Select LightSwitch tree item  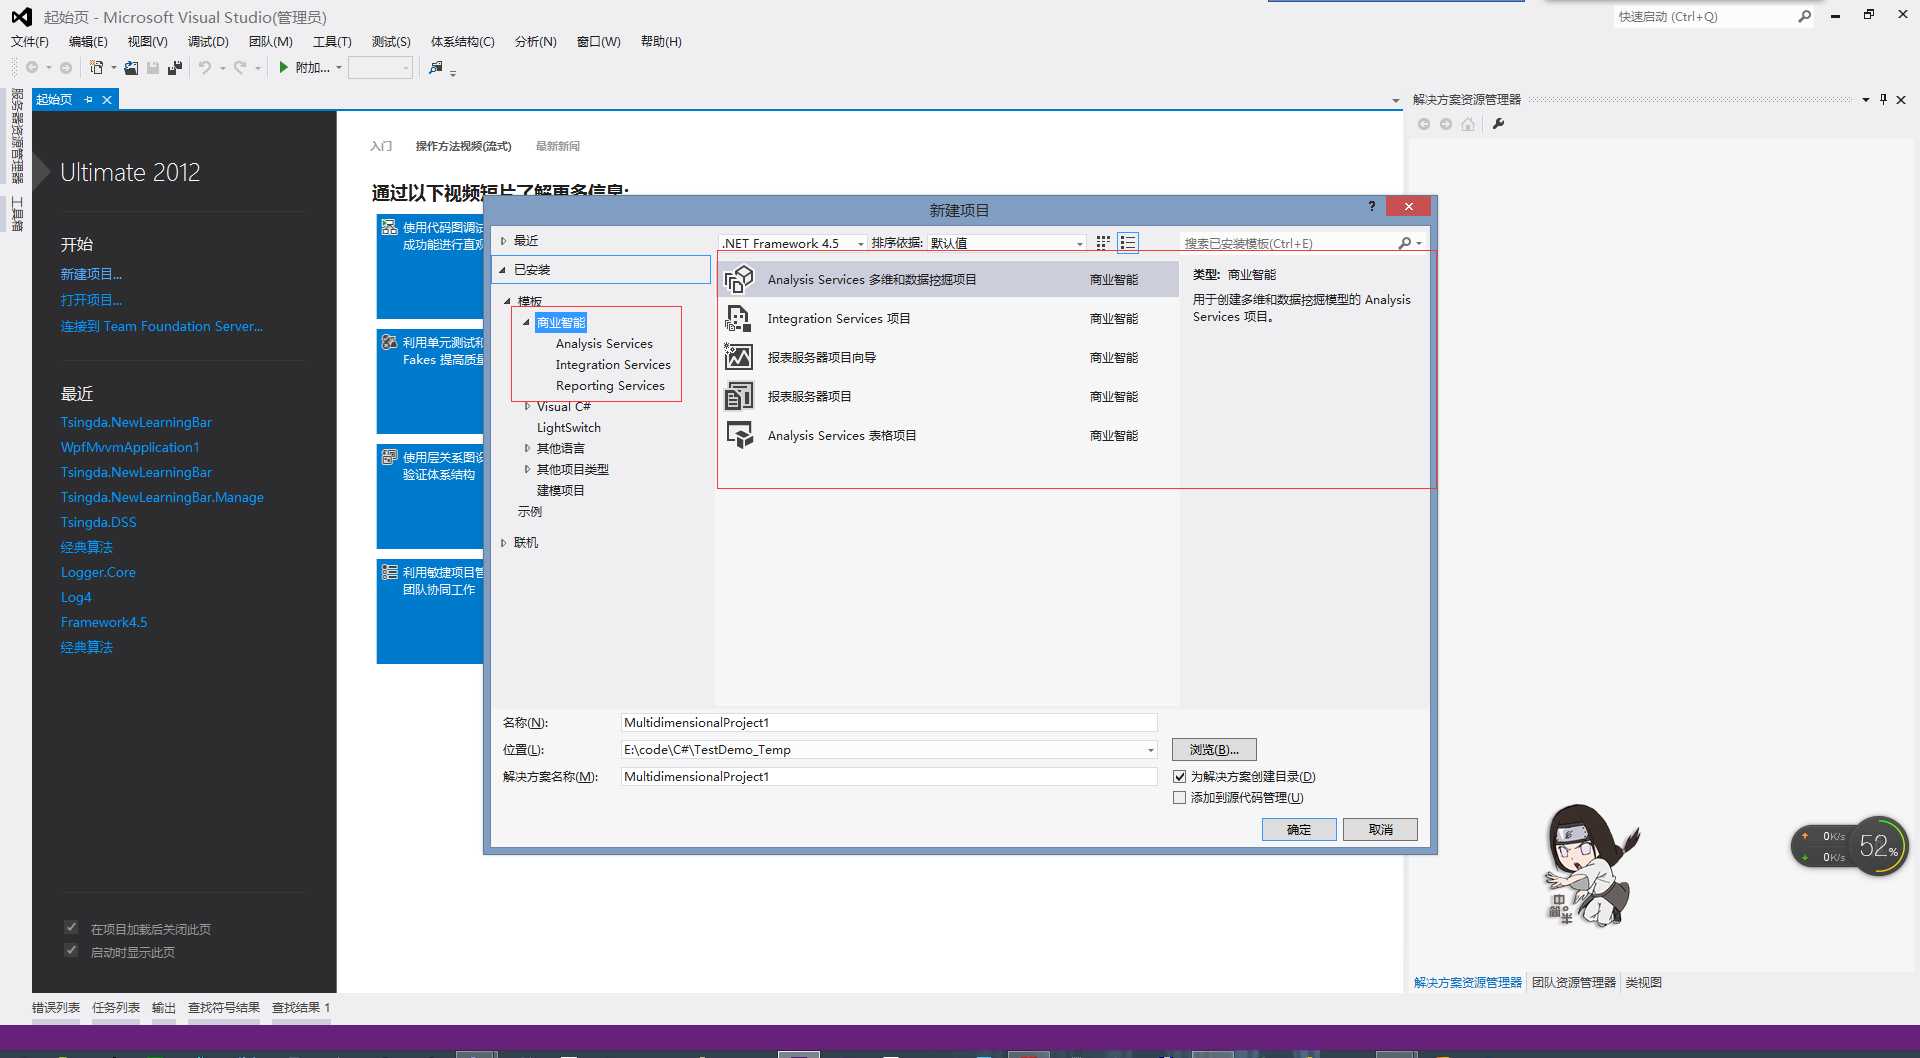569,428
